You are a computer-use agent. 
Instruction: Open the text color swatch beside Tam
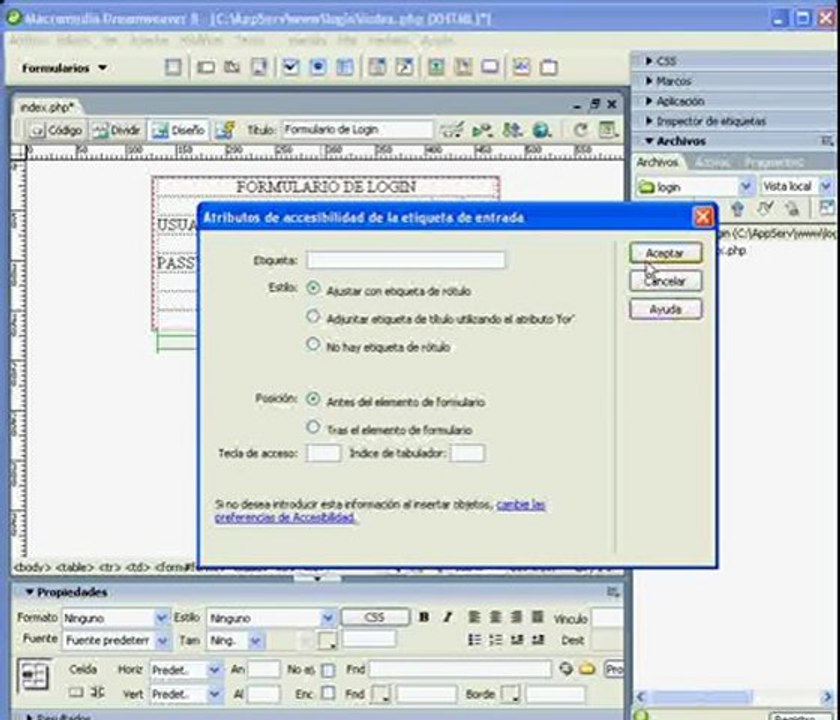[327, 640]
